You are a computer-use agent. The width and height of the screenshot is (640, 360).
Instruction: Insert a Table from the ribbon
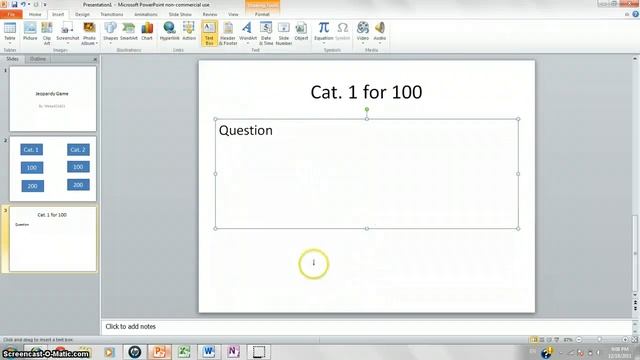(10, 33)
